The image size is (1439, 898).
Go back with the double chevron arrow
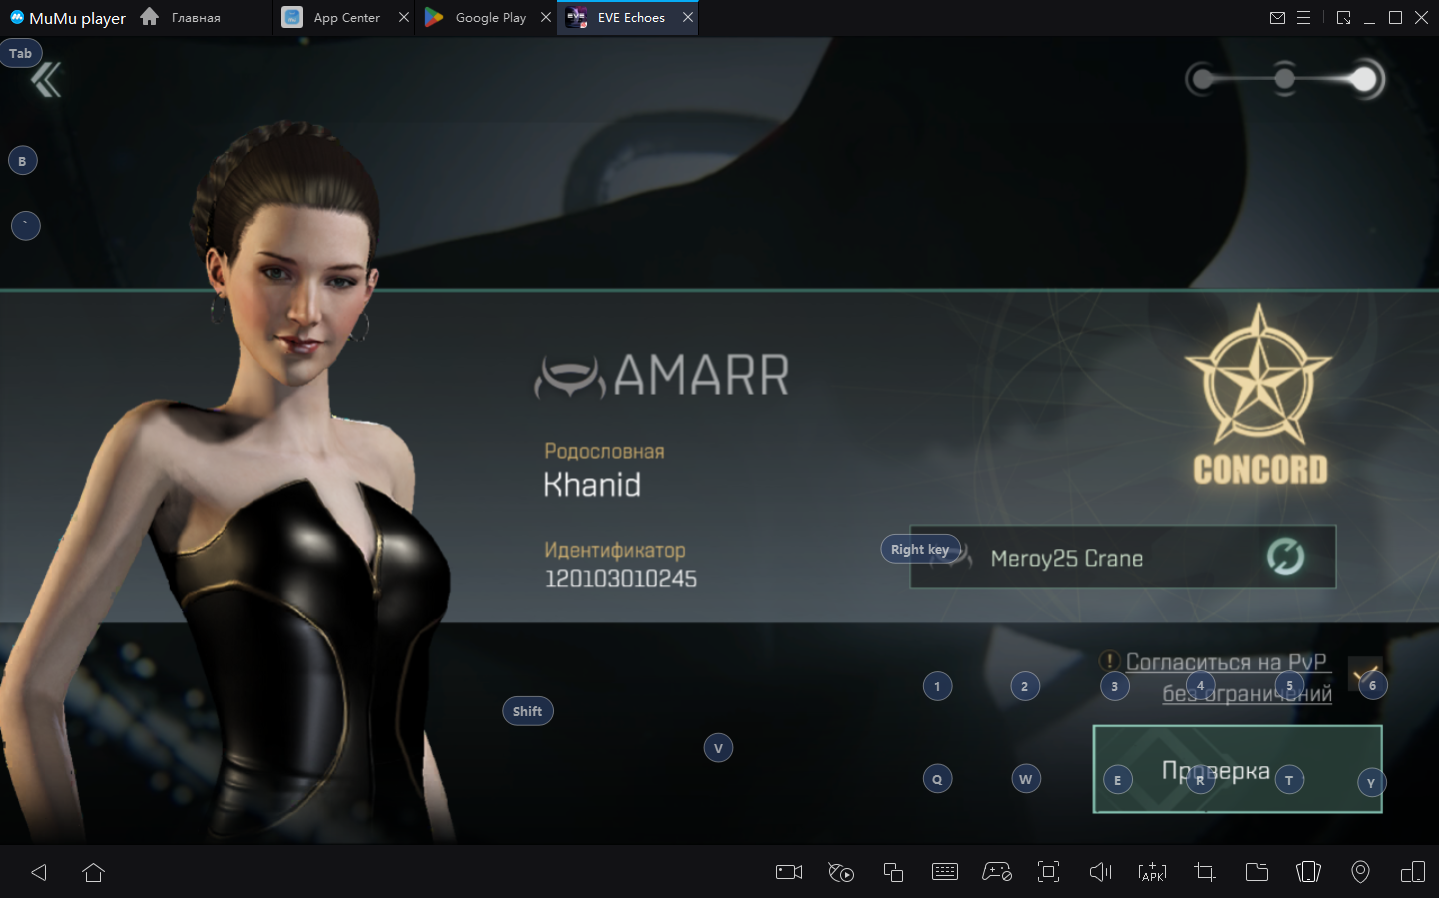[x=46, y=80]
